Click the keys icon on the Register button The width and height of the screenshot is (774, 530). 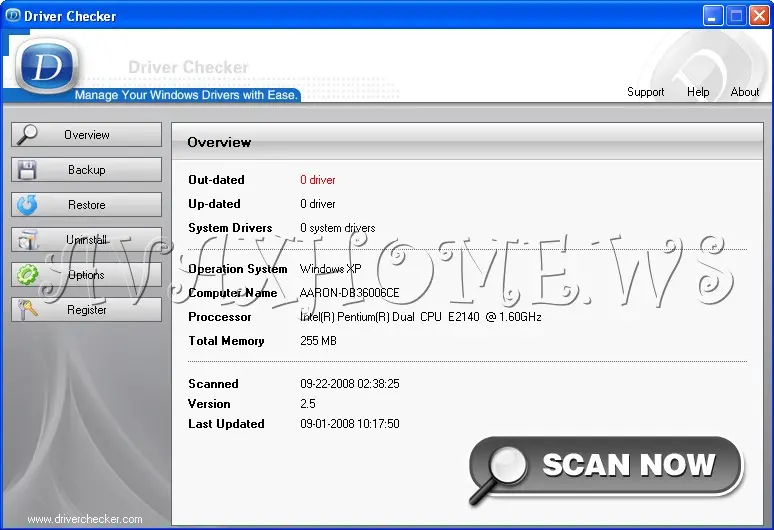click(28, 310)
